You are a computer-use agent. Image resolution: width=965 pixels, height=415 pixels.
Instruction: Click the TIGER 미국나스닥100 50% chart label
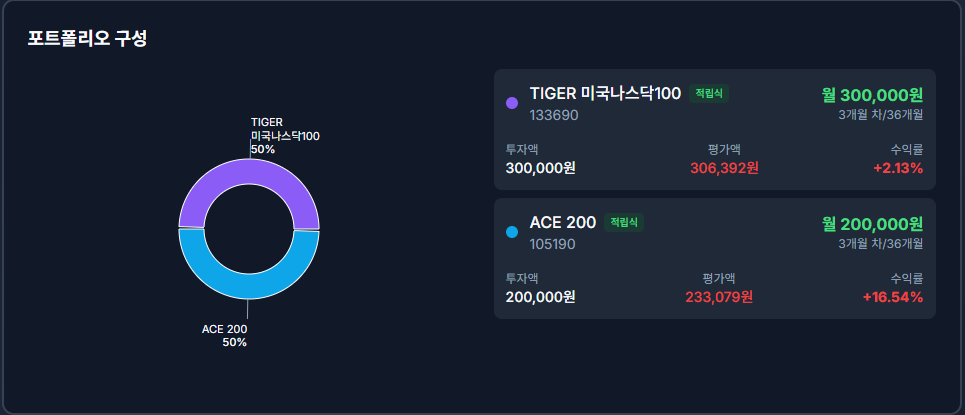point(284,135)
